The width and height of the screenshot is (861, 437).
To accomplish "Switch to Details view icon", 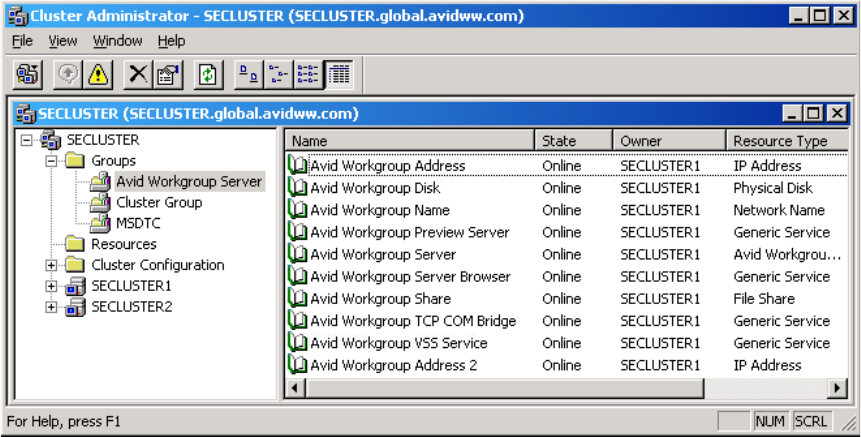I will click(x=339, y=74).
